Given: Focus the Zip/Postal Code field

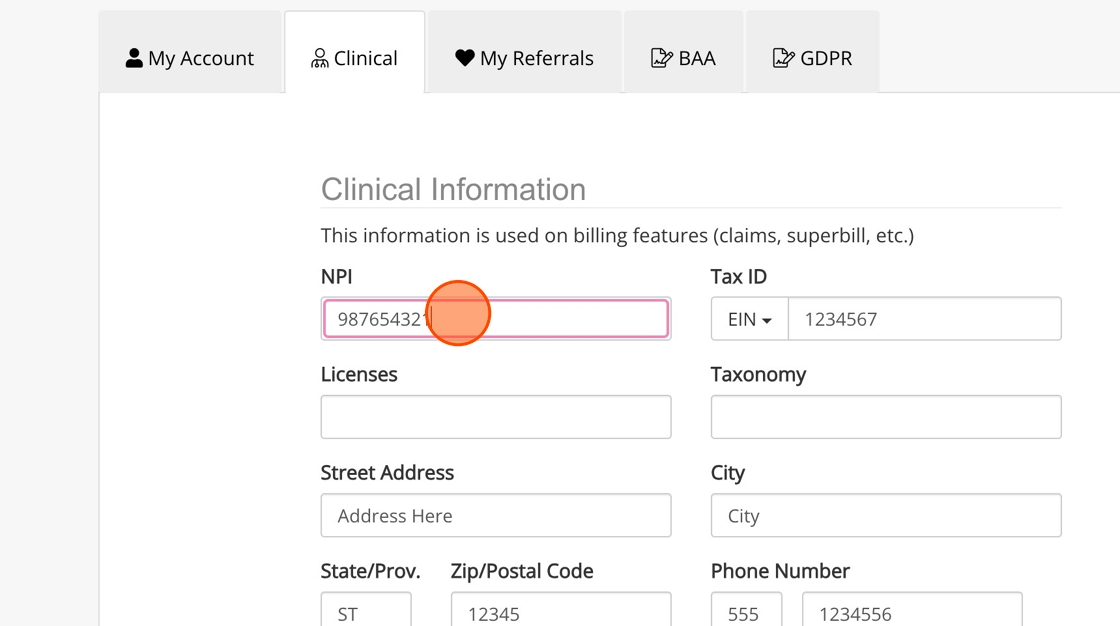Looking at the screenshot, I should (x=560, y=611).
